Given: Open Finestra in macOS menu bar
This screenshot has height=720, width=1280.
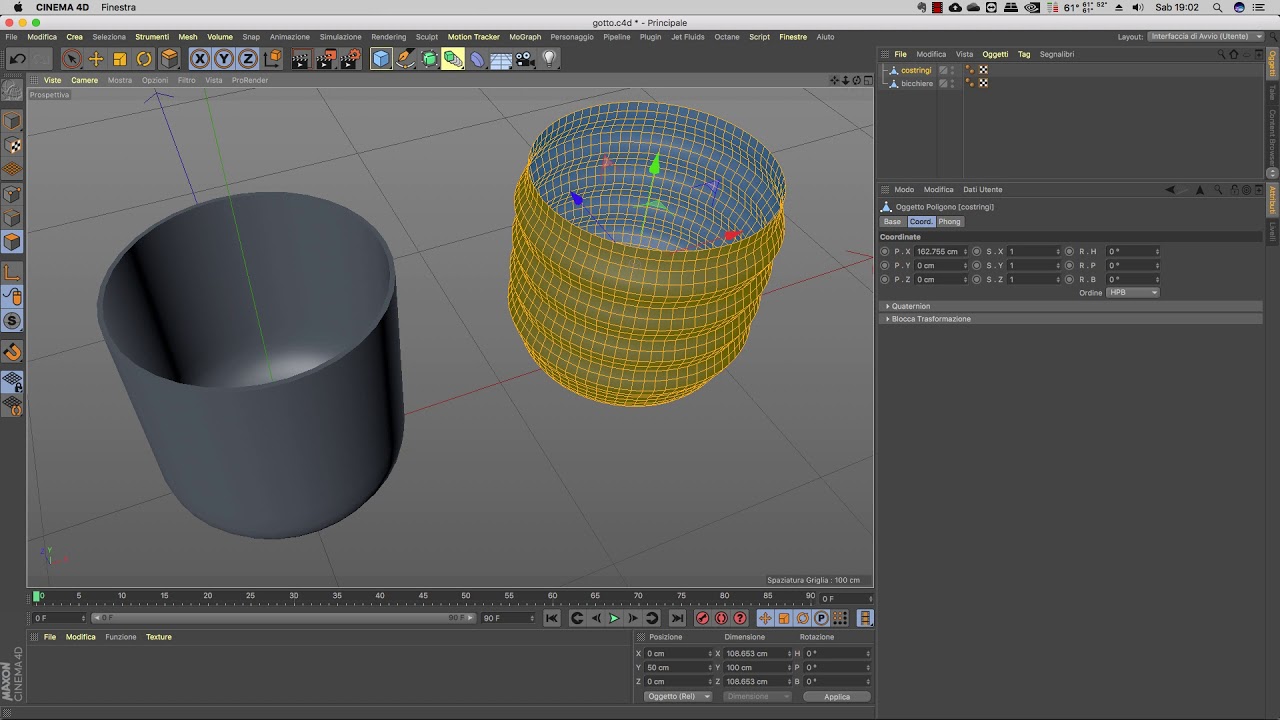Looking at the screenshot, I should [x=118, y=7].
